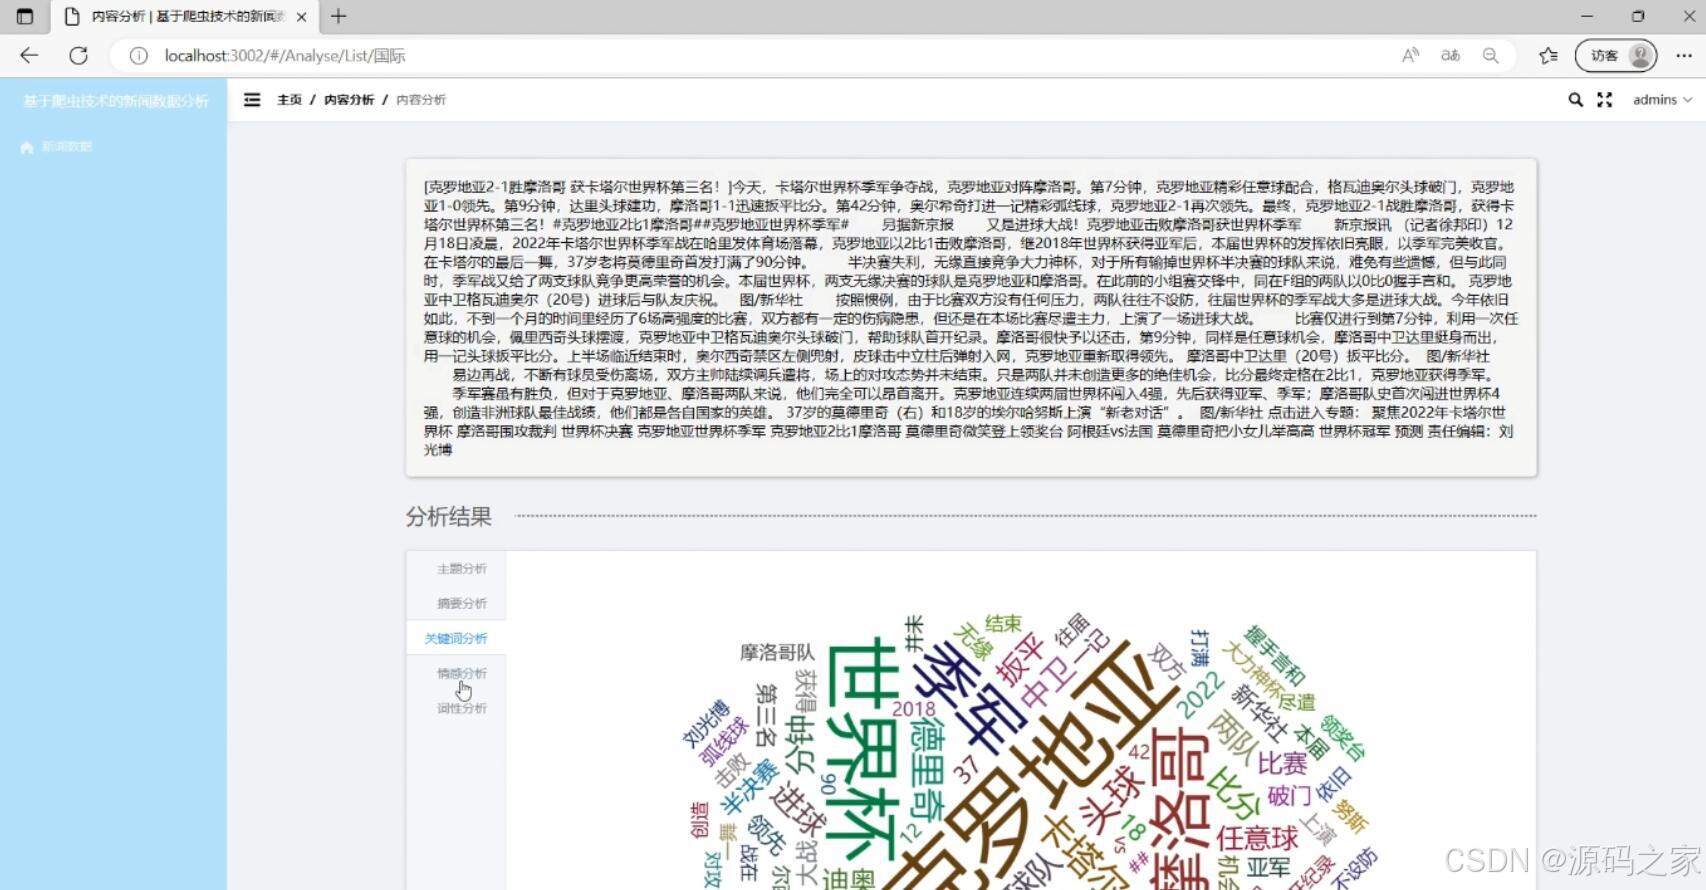Click the home icon in sidebar
The height and width of the screenshot is (890, 1706).
(x=27, y=147)
